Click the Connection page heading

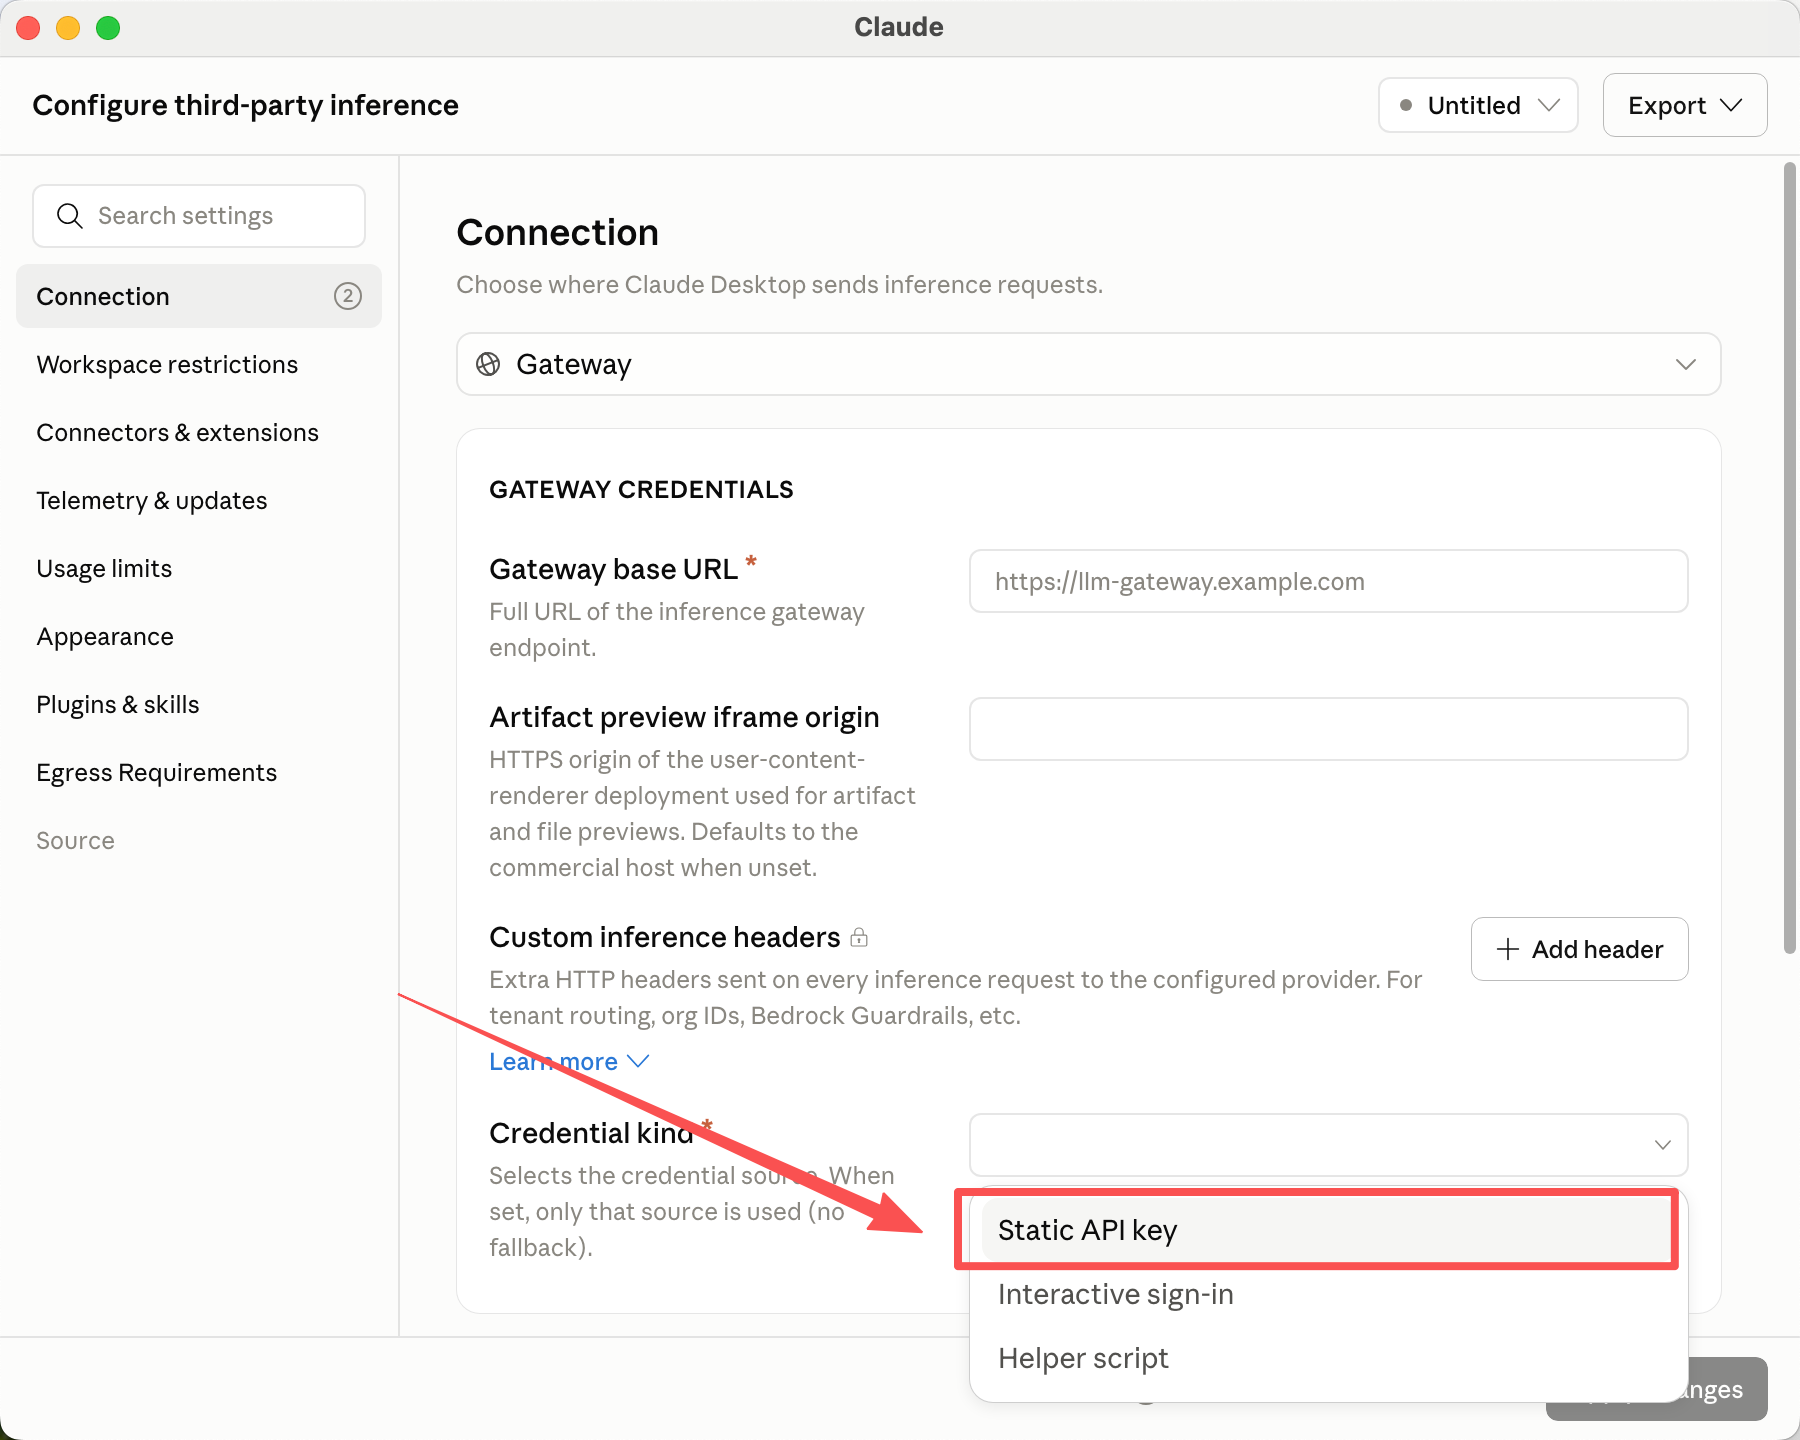tap(557, 233)
